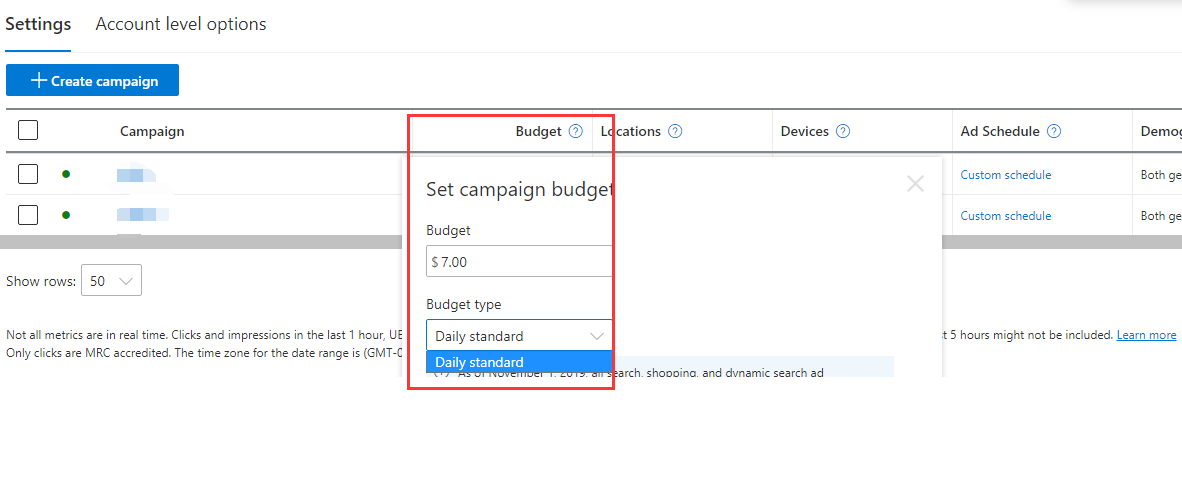Open the Show rows dropdown
This screenshot has width=1182, height=489.
[x=111, y=281]
